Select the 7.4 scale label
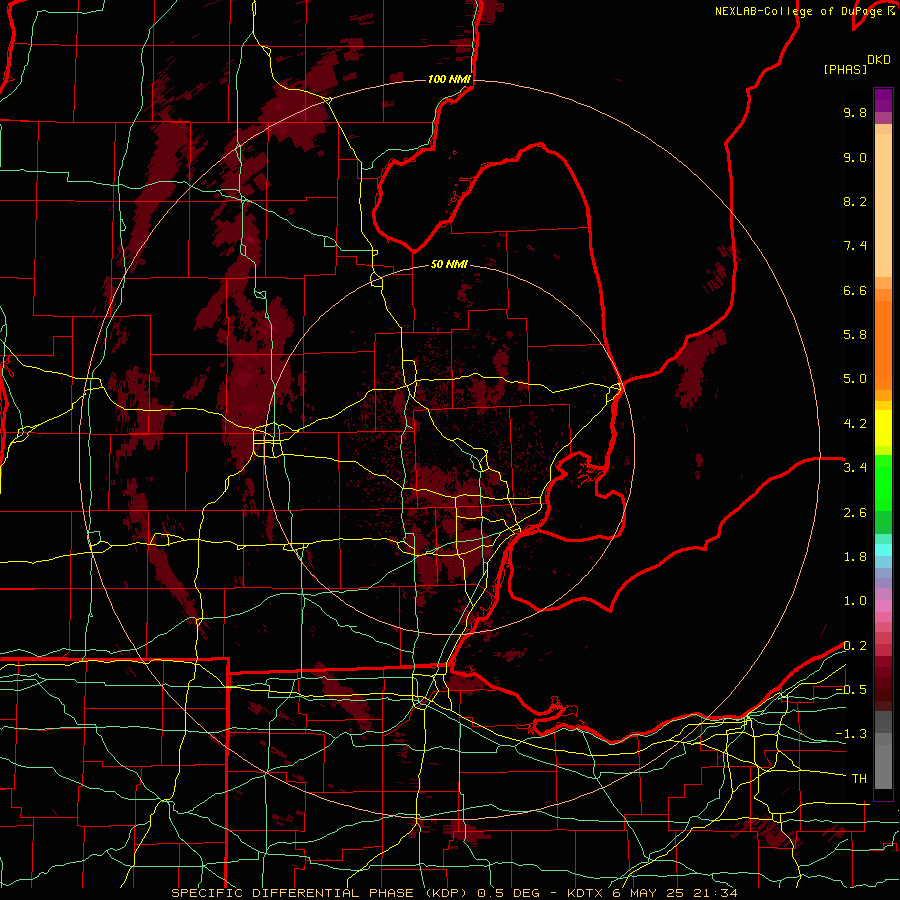This screenshot has height=900, width=900. click(x=855, y=246)
